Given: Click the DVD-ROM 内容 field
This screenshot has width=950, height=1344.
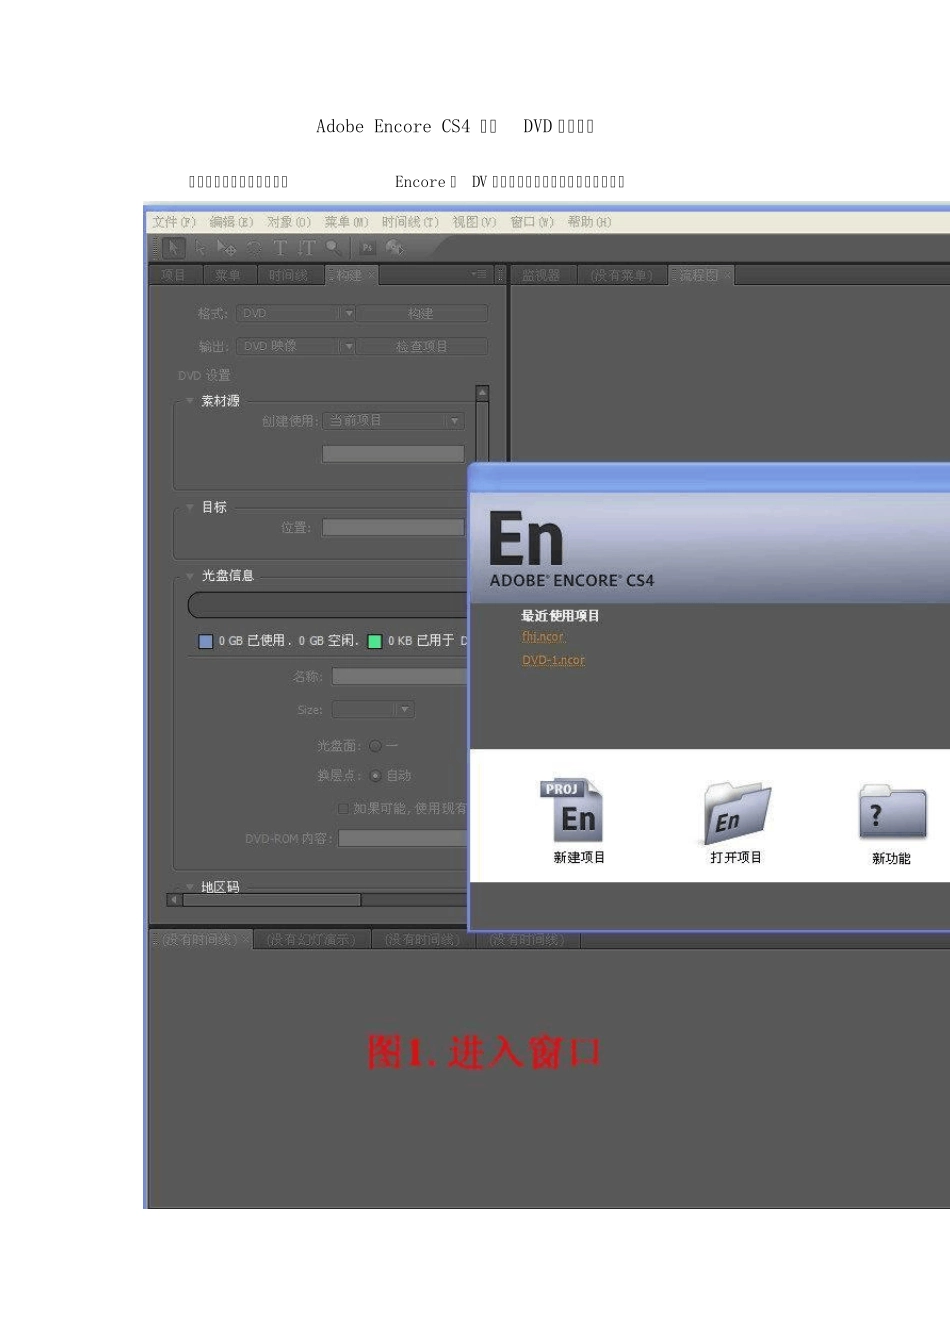Looking at the screenshot, I should [403, 839].
